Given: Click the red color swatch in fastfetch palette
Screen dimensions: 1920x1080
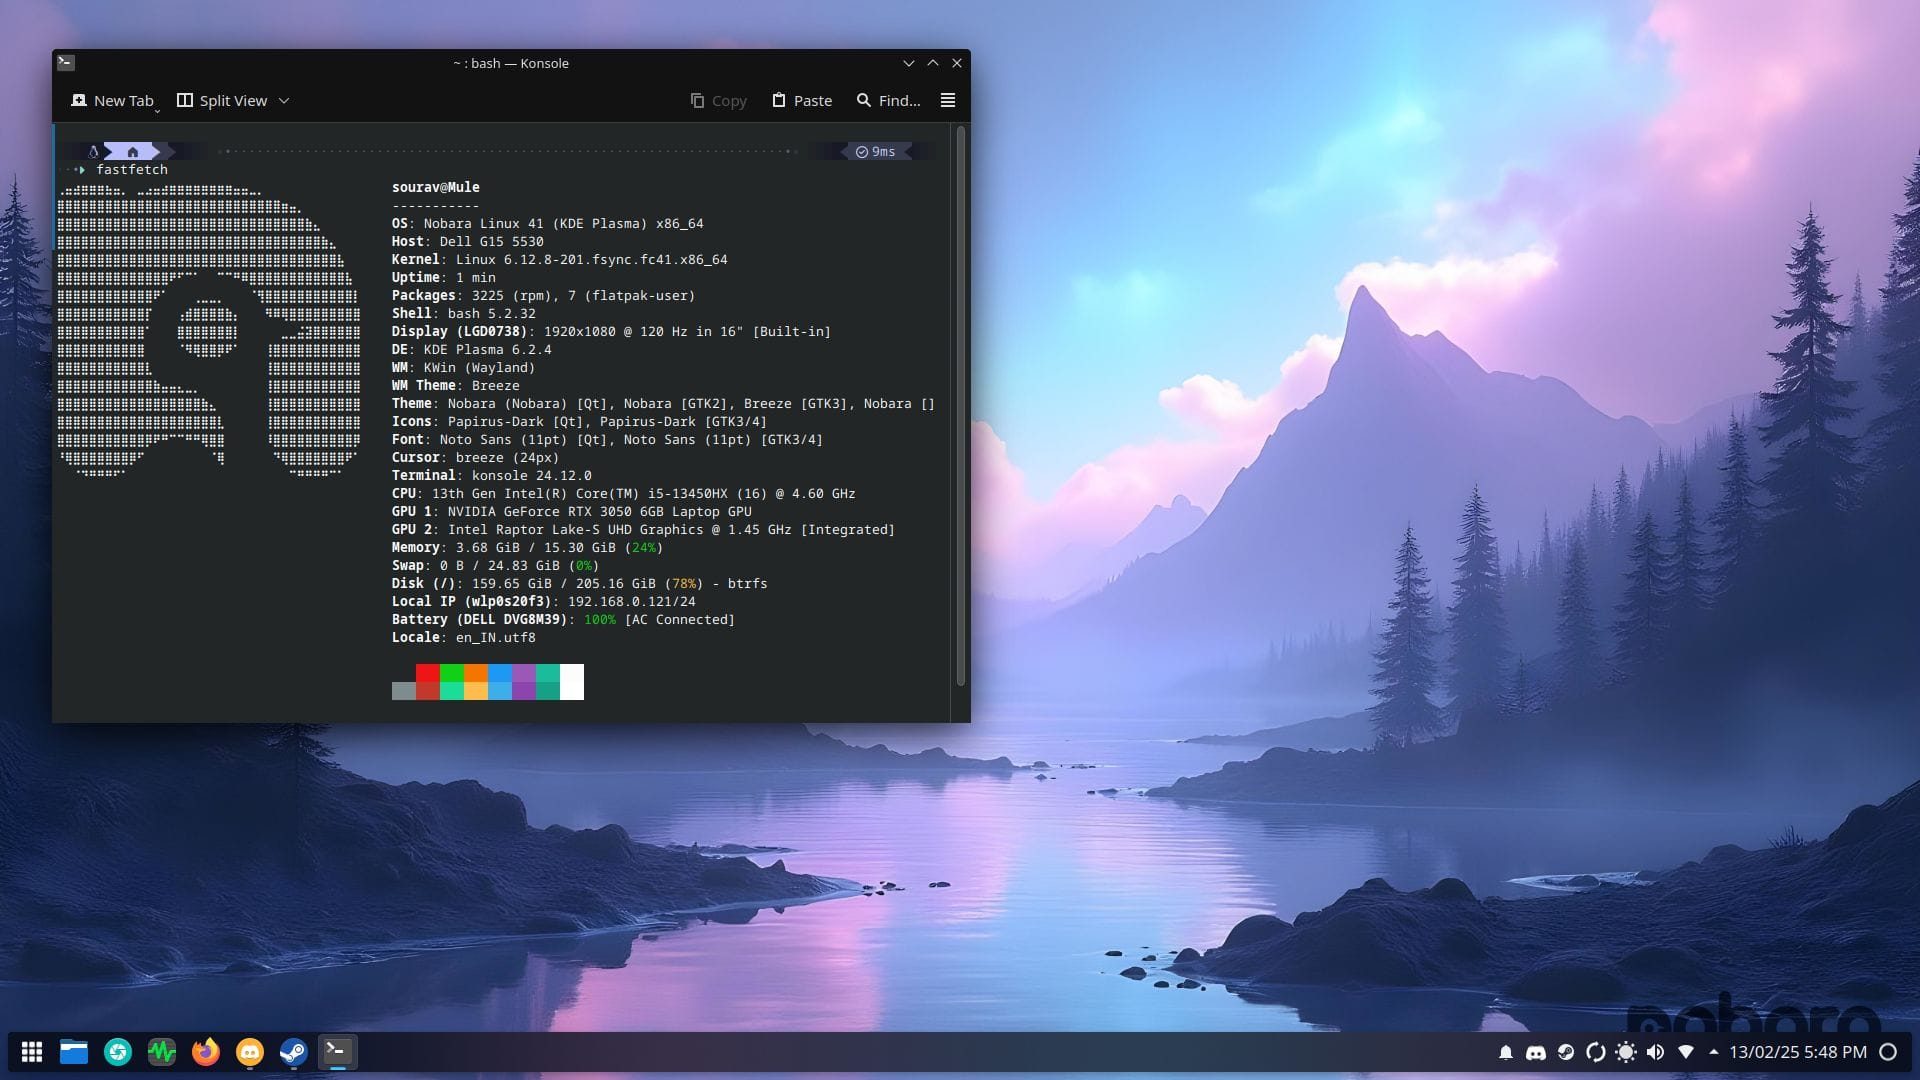Looking at the screenshot, I should 427,682.
